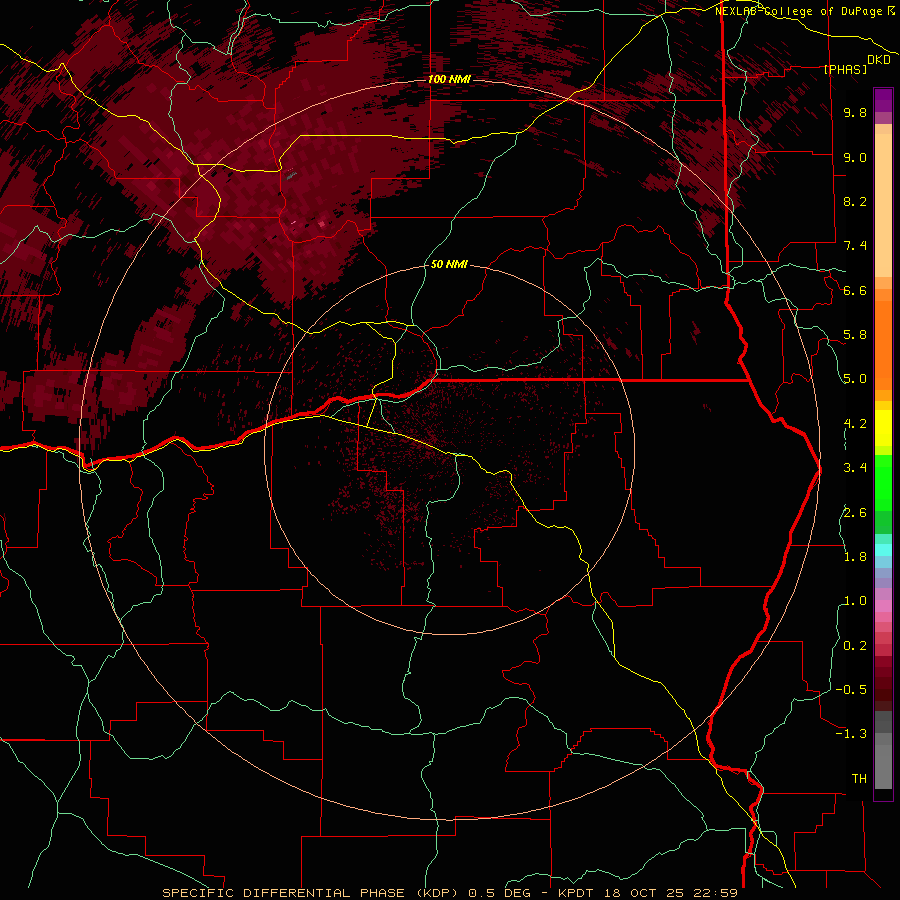Click the 4.2 value on the color scale
This screenshot has height=900, width=900.
tap(855, 424)
